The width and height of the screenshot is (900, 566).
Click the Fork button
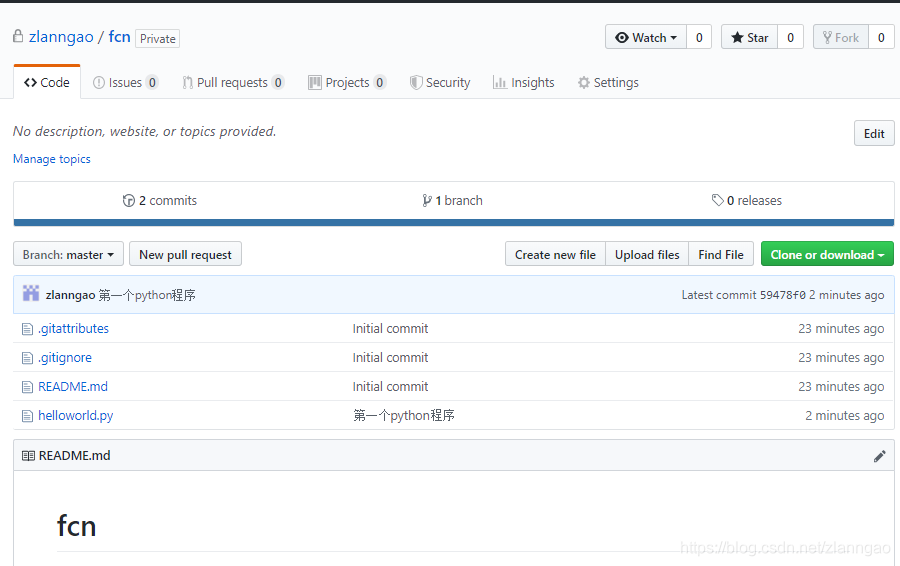click(x=841, y=37)
